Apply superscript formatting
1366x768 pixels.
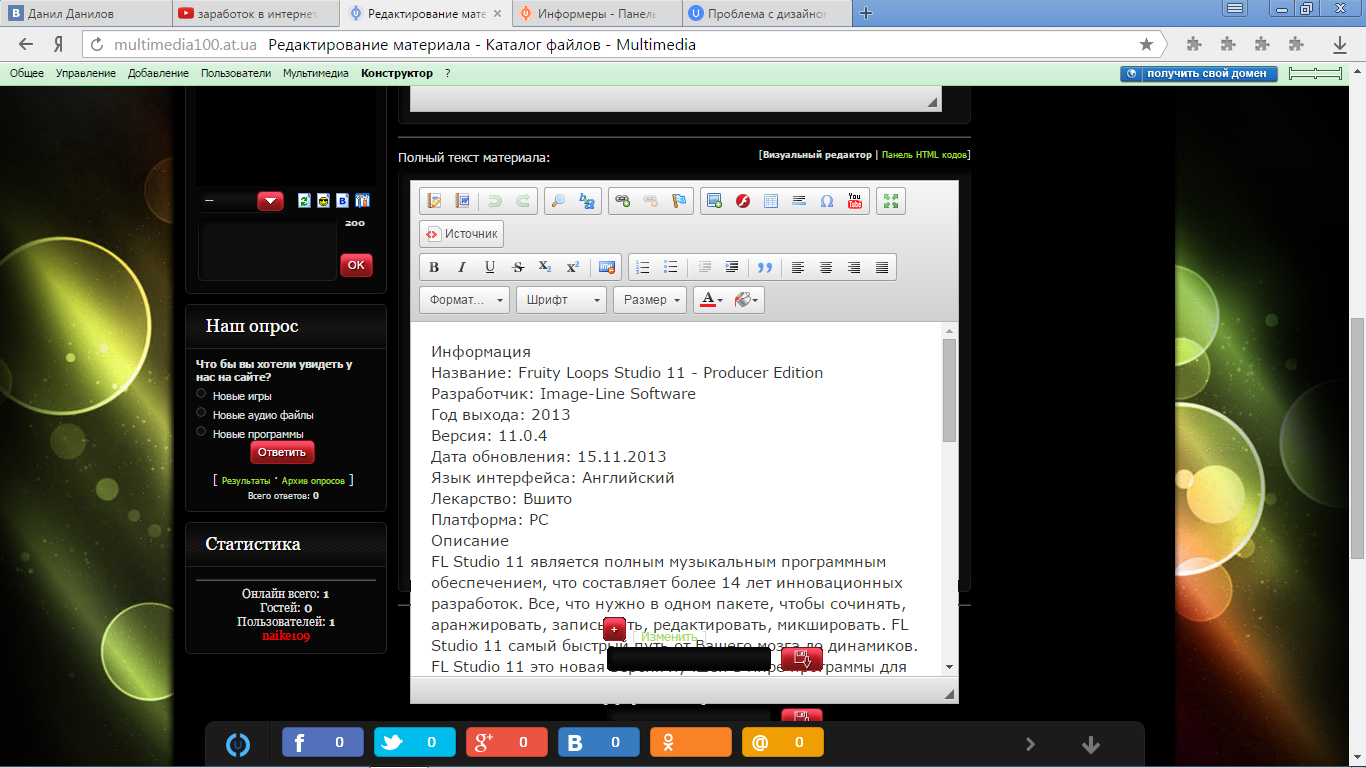click(x=573, y=267)
